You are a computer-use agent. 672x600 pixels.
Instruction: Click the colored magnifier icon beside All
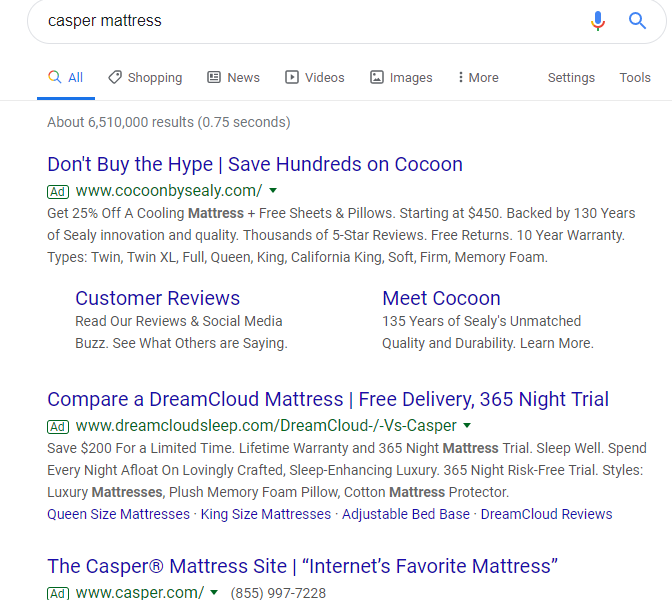point(54,77)
